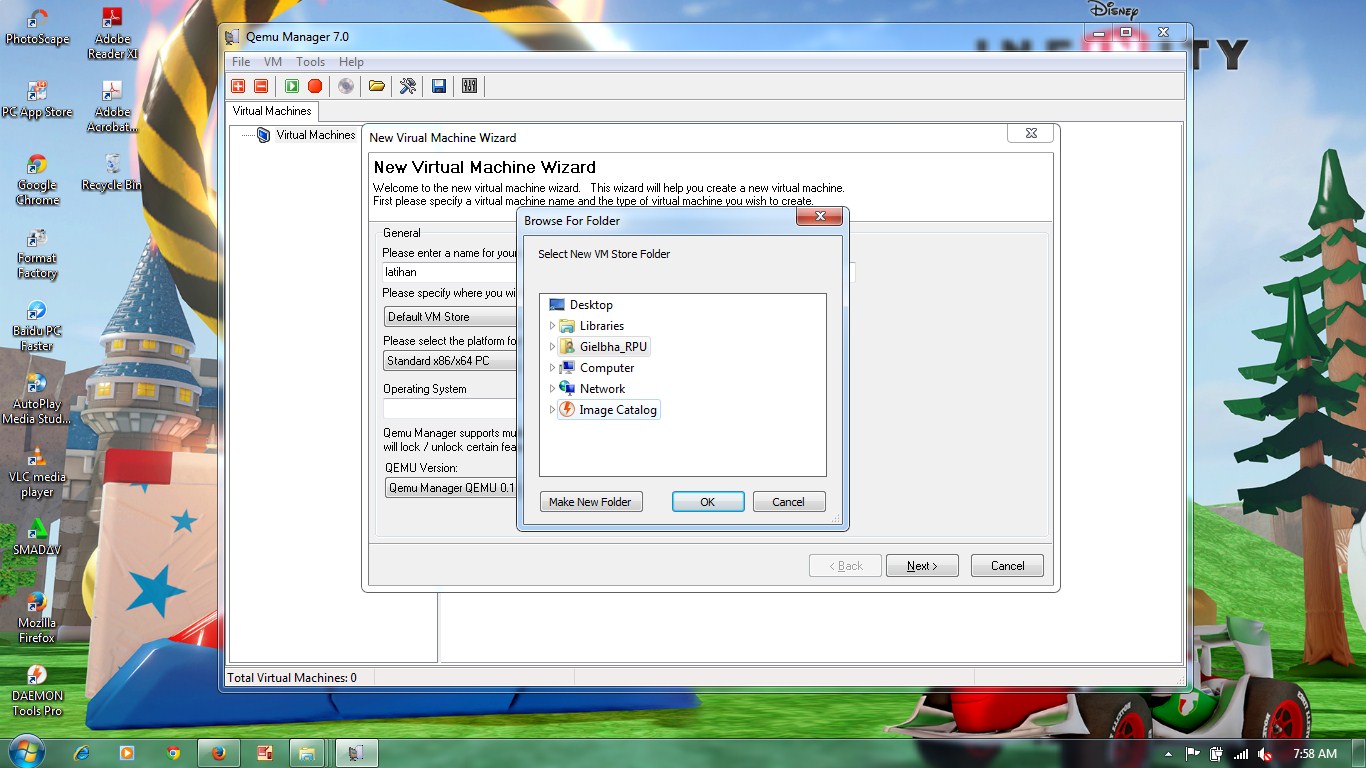The image size is (1366, 768).
Task: Open AutoPlay Media Studio desktop shortcut
Action: [x=37, y=399]
